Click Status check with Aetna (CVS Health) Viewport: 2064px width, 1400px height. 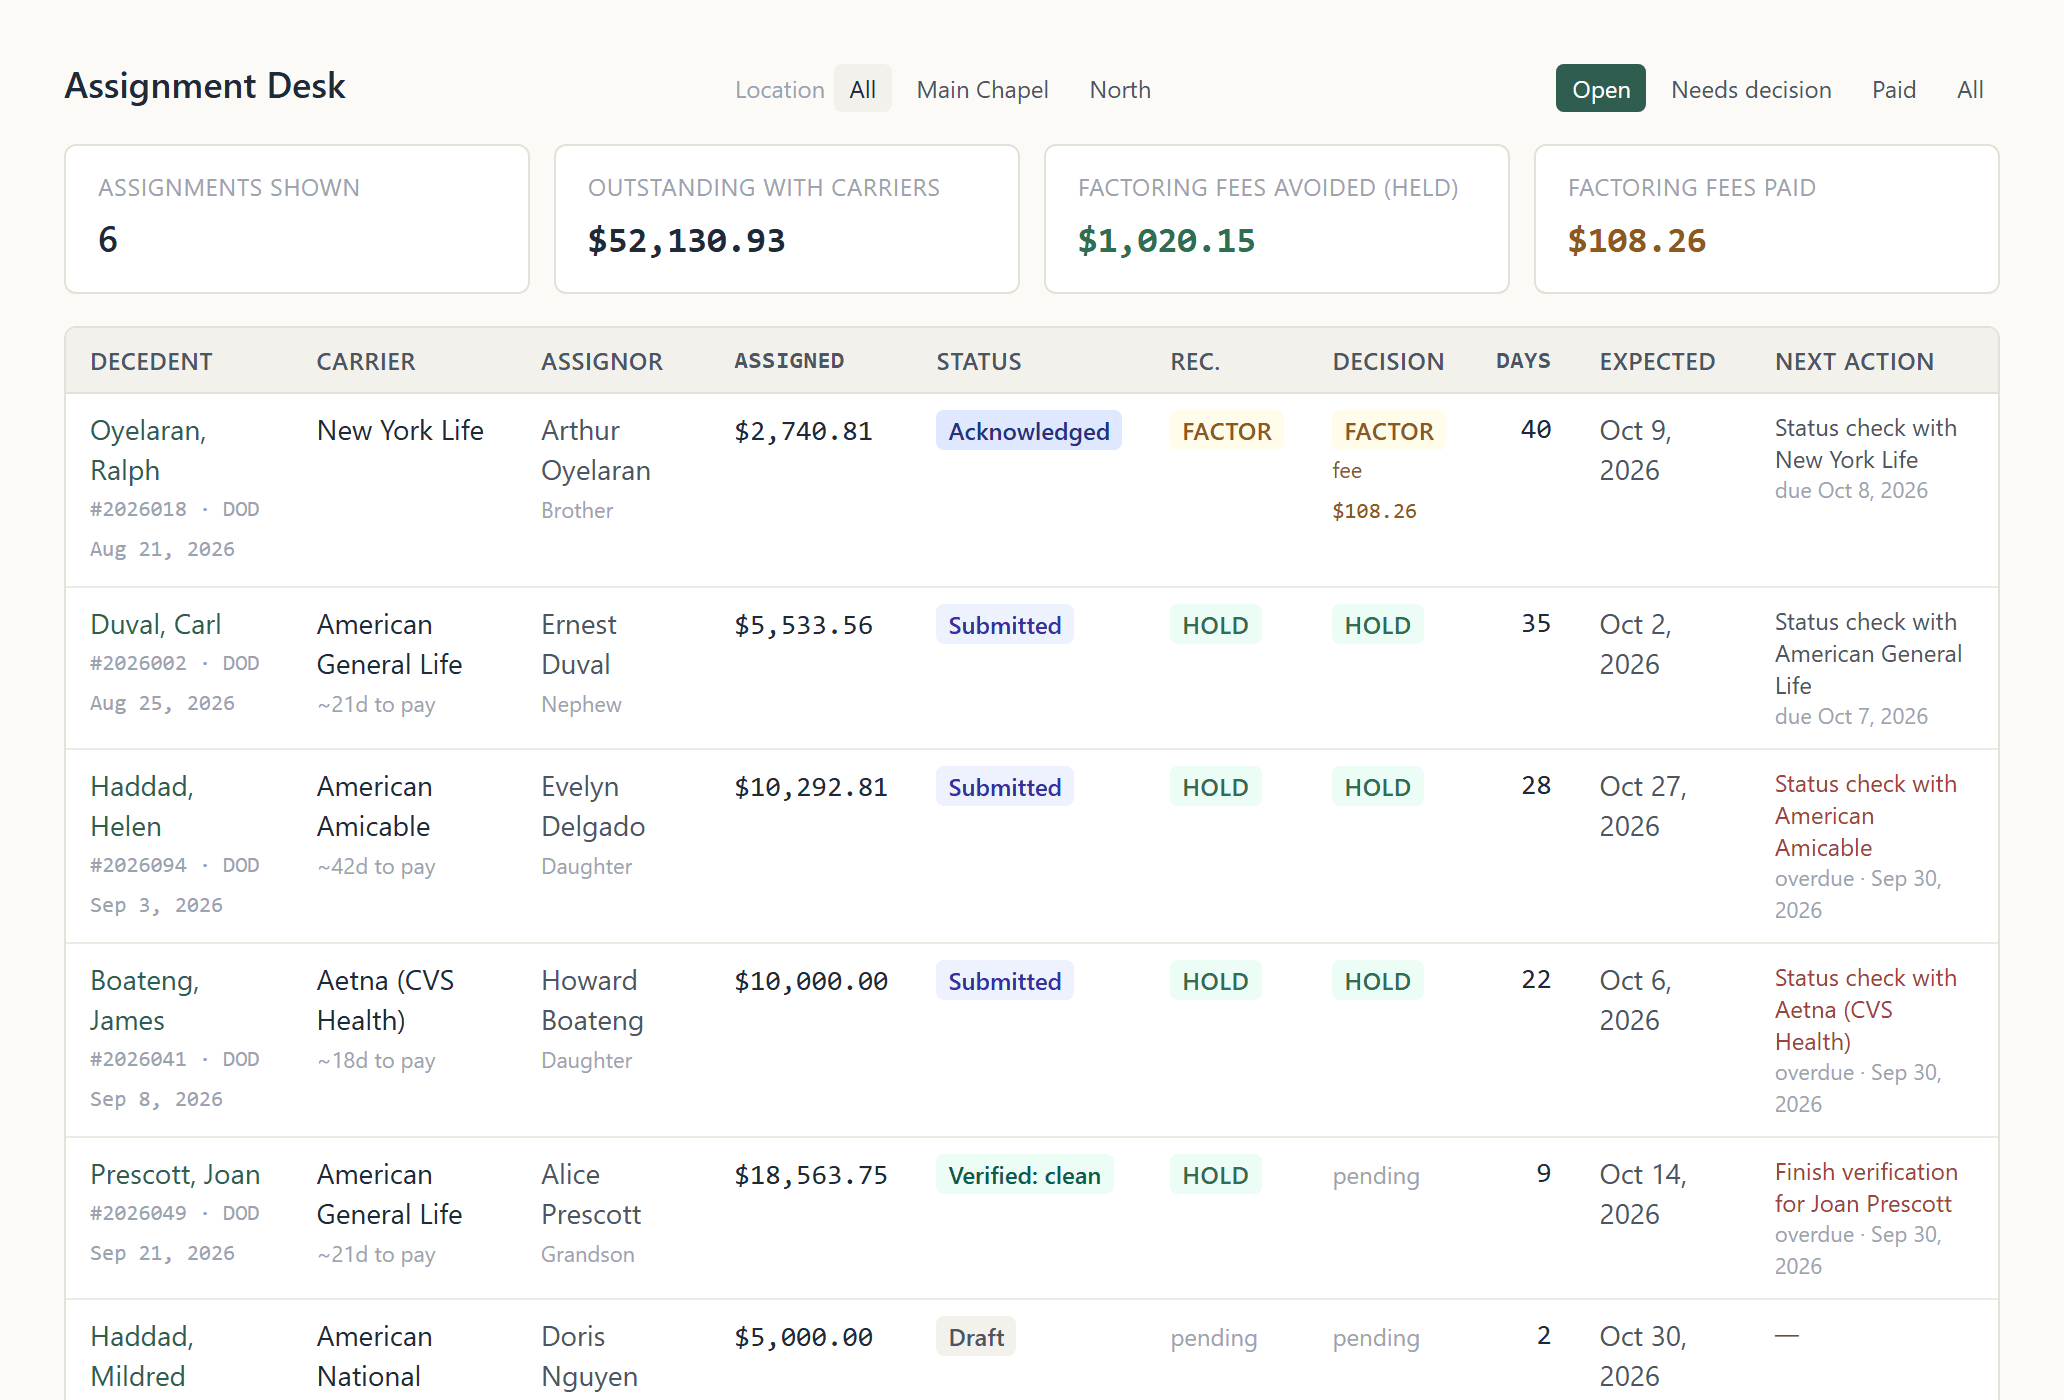(x=1865, y=1010)
